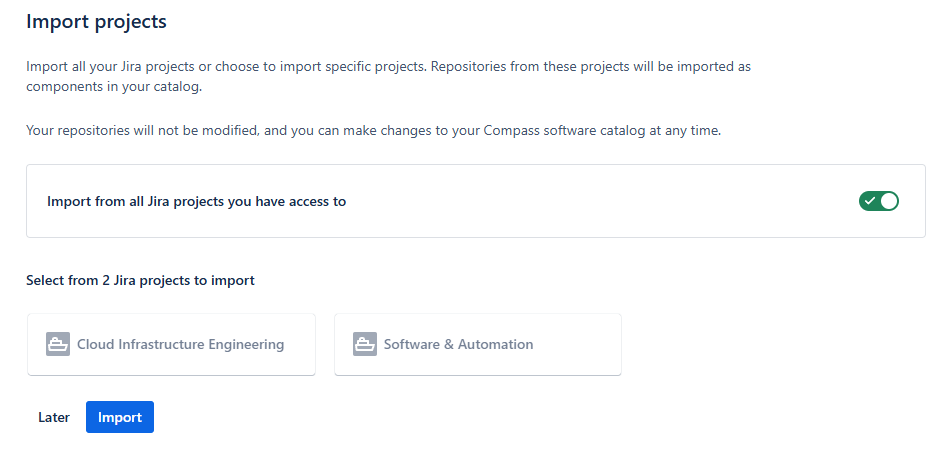
Task: Click the blue Import button
Action: coord(120,417)
